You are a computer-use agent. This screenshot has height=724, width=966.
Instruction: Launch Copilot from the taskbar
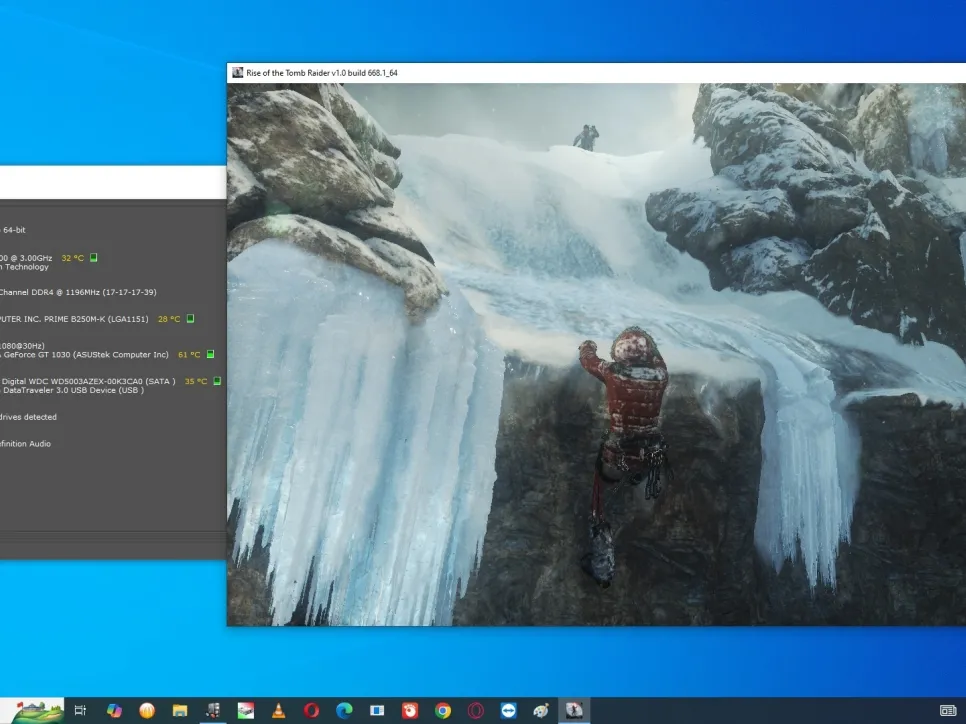coord(114,710)
